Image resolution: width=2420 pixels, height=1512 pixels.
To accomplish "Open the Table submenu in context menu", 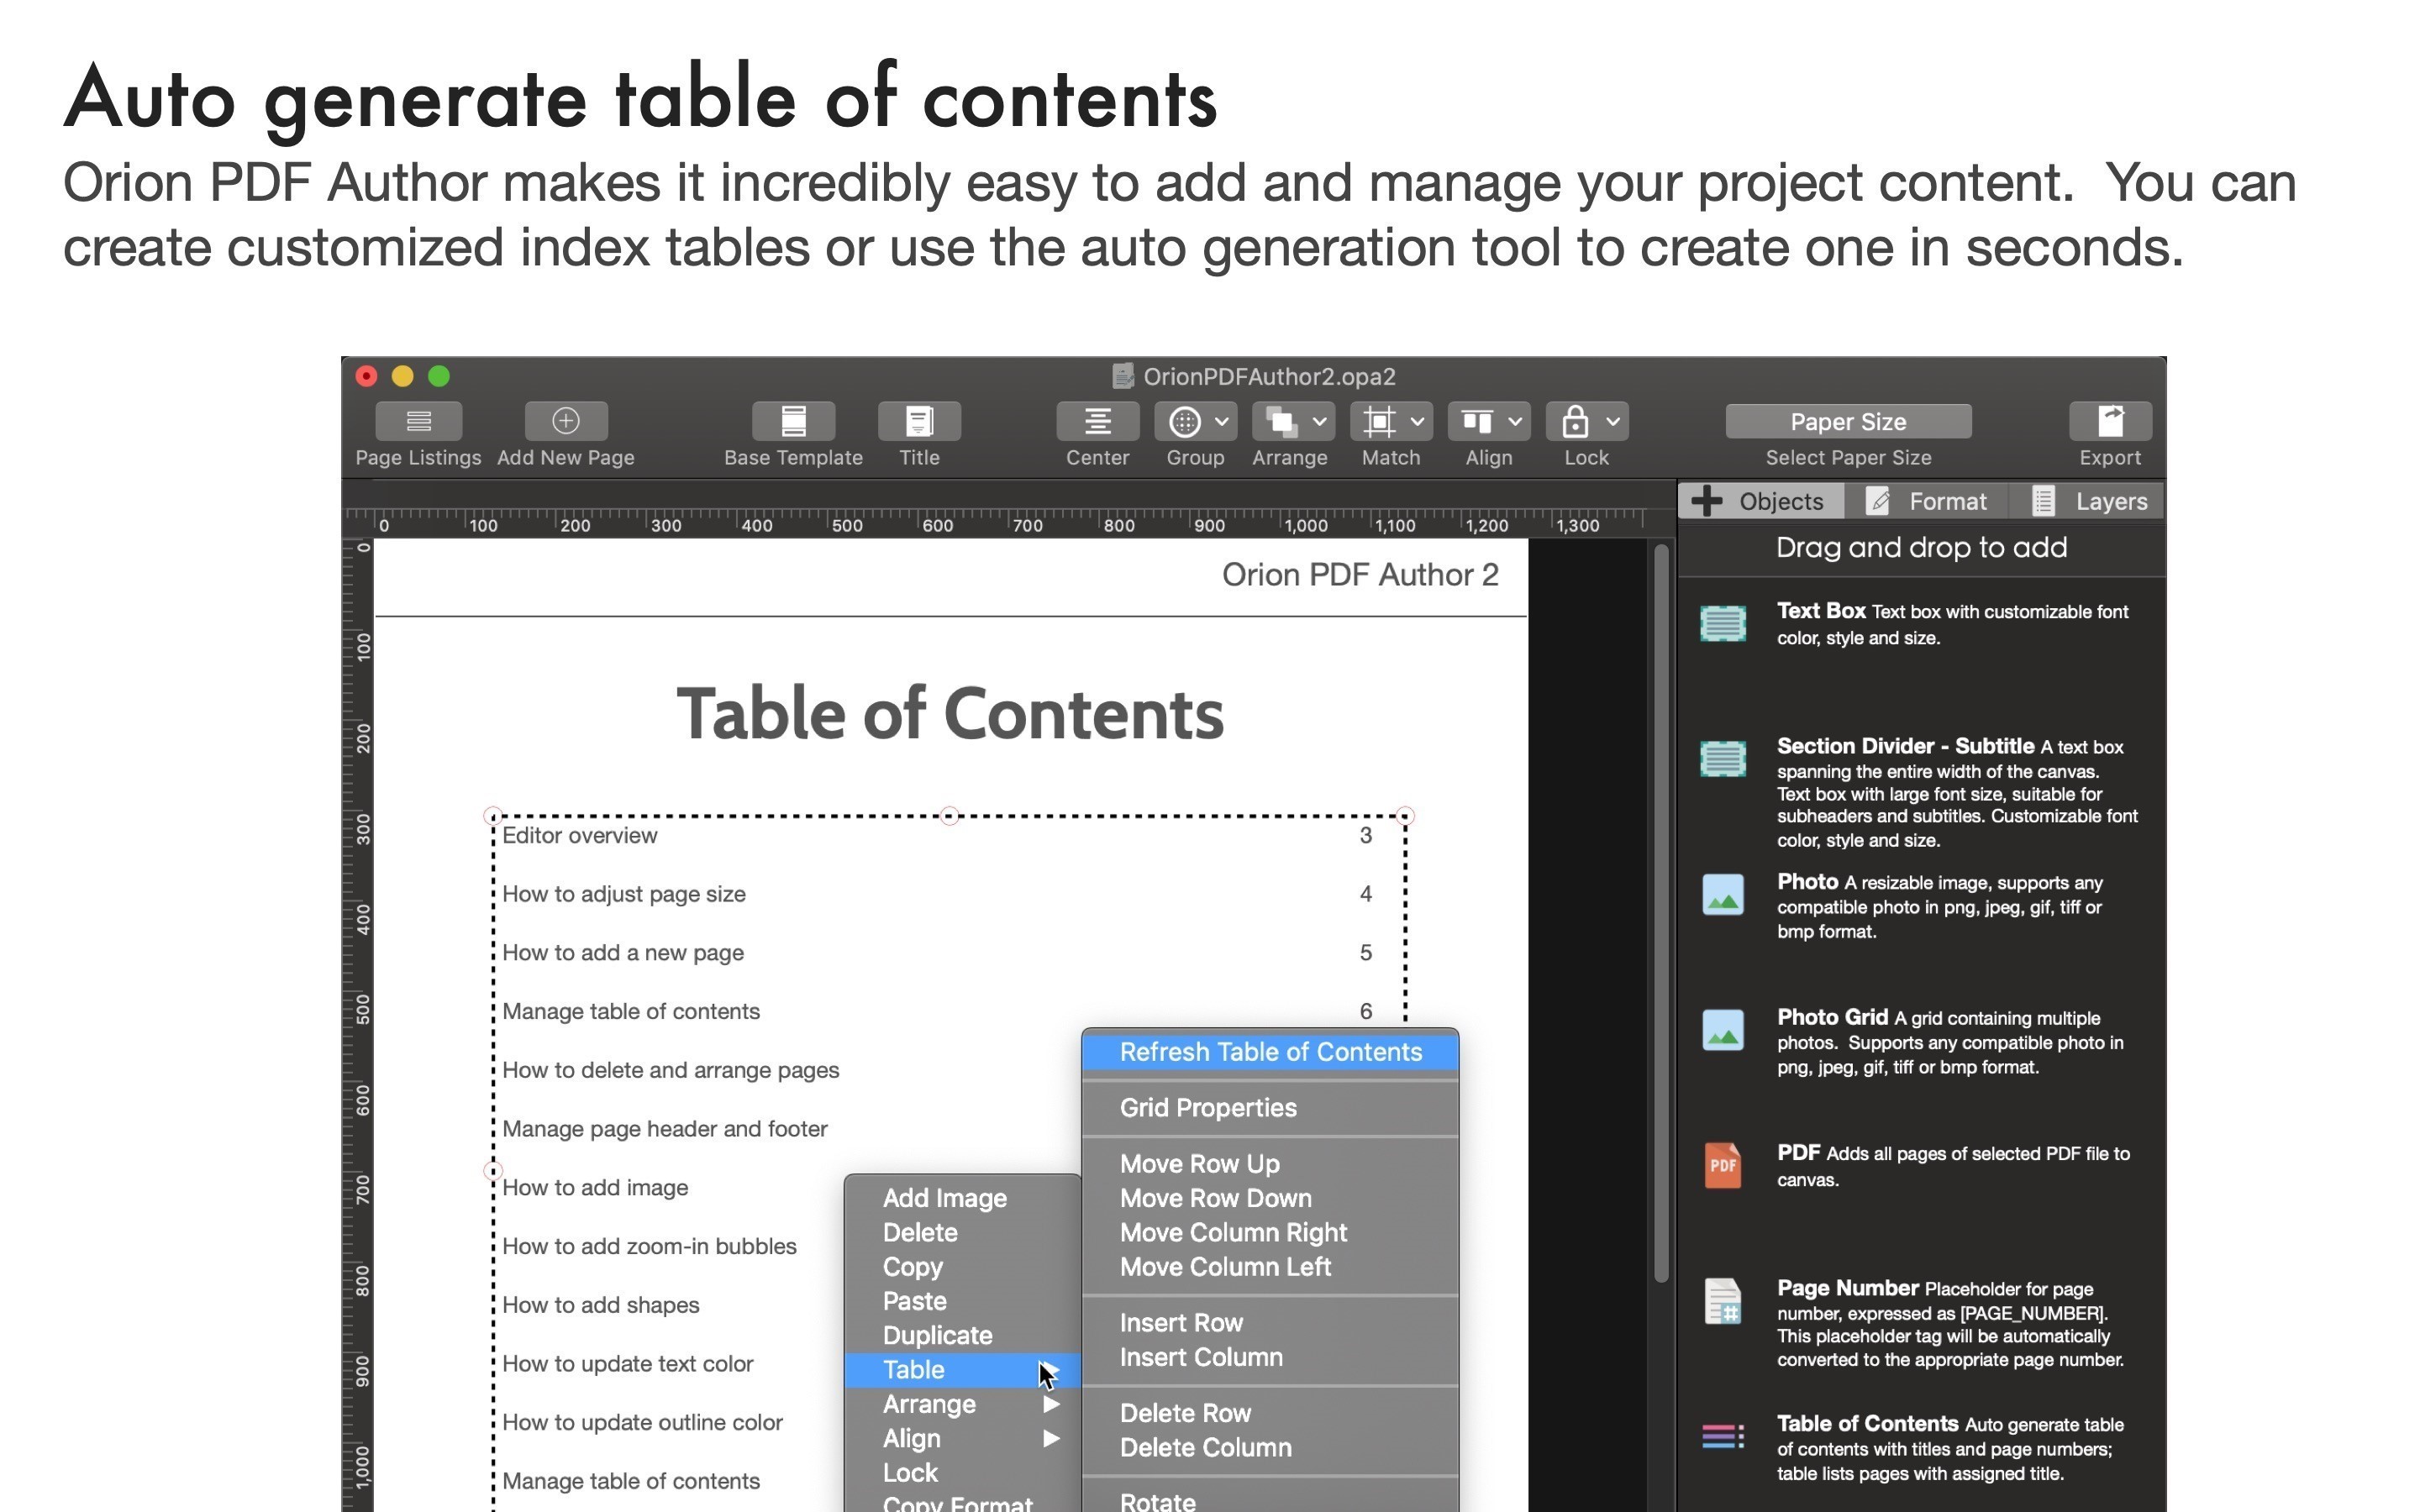I will pyautogui.click(x=962, y=1370).
